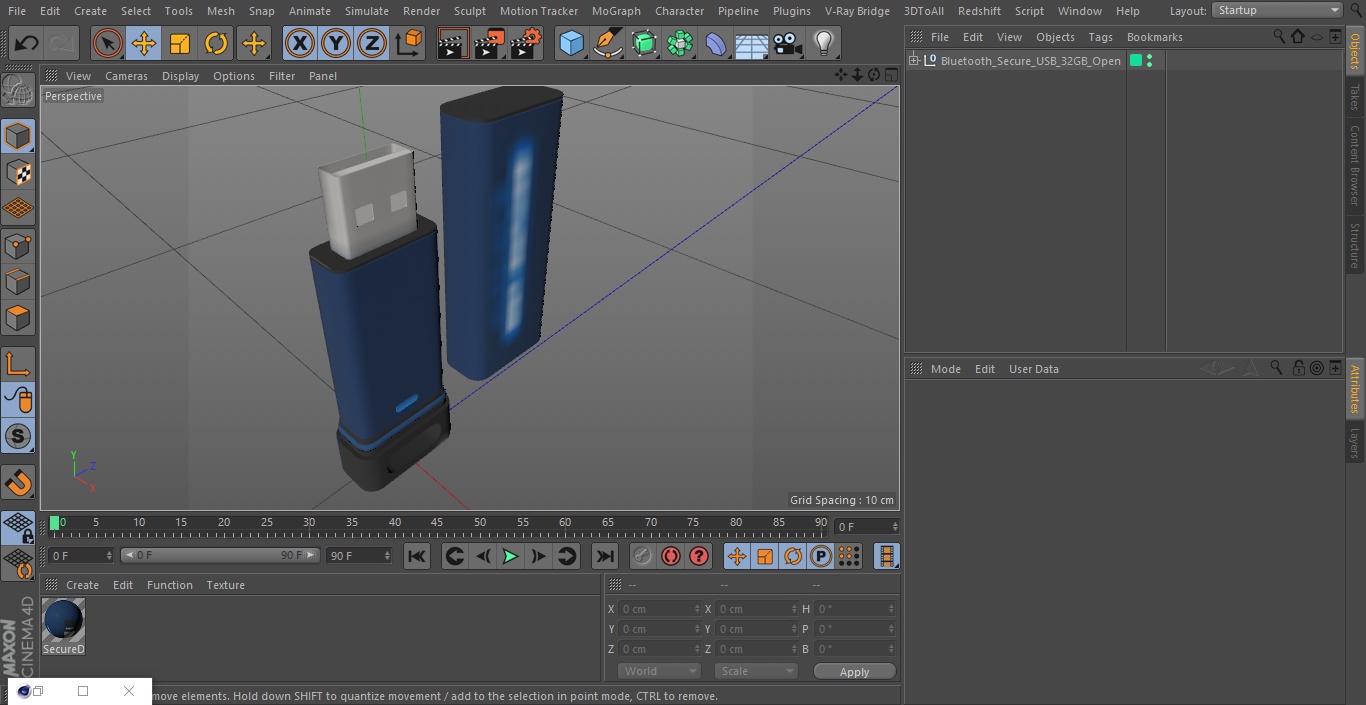Image resolution: width=1366 pixels, height=705 pixels.
Task: Open the viewport Display menu
Action: click(x=180, y=76)
